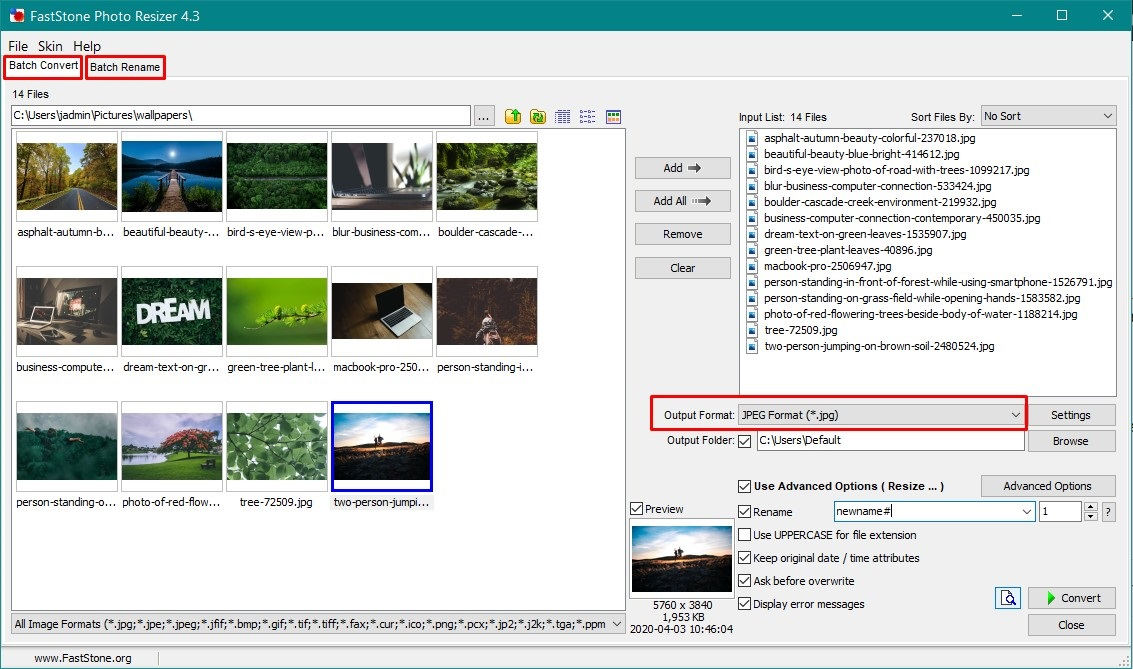Disable Keep original date / time attributes
Image resolution: width=1133 pixels, height=669 pixels.
tap(744, 558)
